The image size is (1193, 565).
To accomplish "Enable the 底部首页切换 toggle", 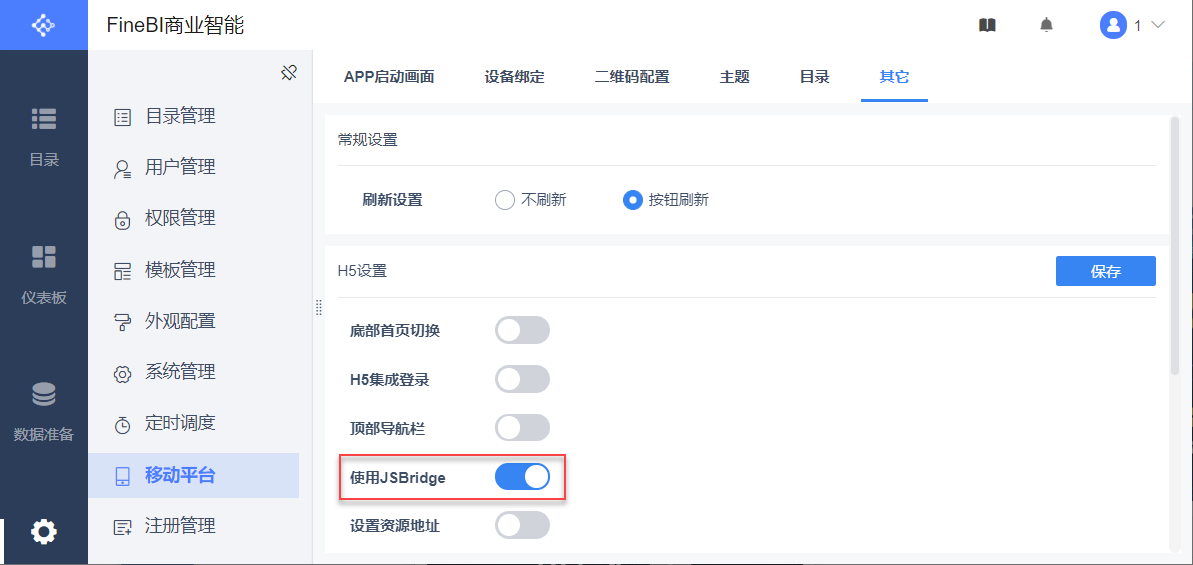I will [522, 330].
